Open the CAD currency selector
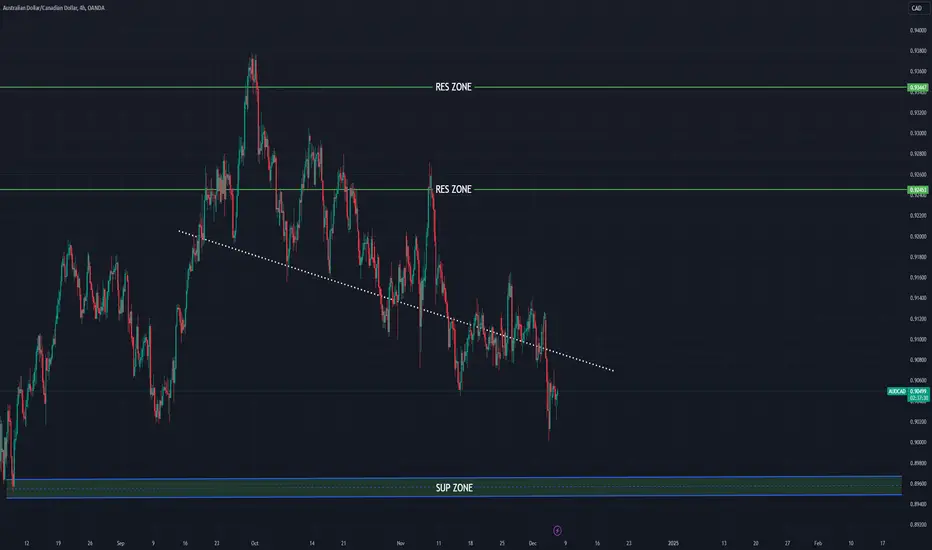This screenshot has width=932, height=550. point(916,8)
